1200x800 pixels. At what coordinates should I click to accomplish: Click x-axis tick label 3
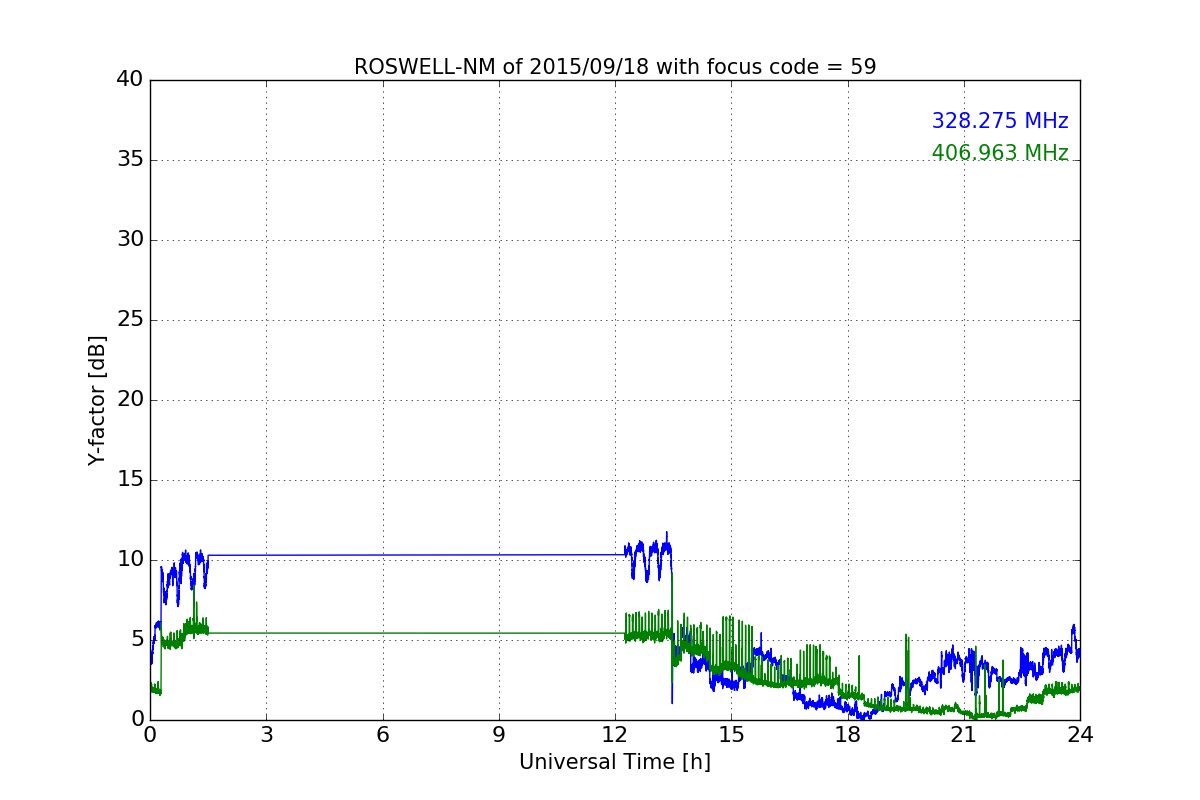(x=266, y=735)
